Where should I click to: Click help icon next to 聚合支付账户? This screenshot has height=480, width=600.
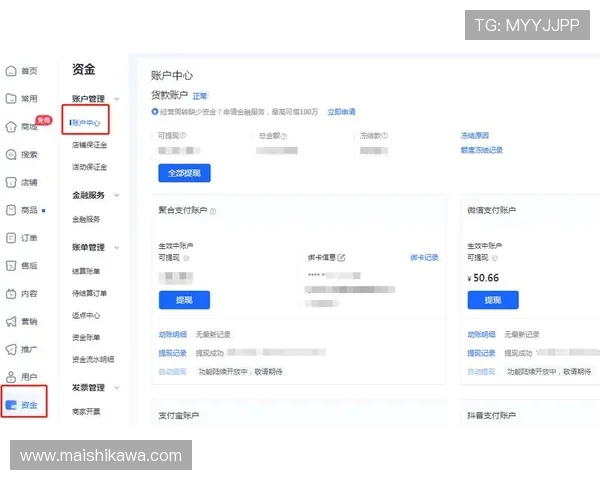213,211
